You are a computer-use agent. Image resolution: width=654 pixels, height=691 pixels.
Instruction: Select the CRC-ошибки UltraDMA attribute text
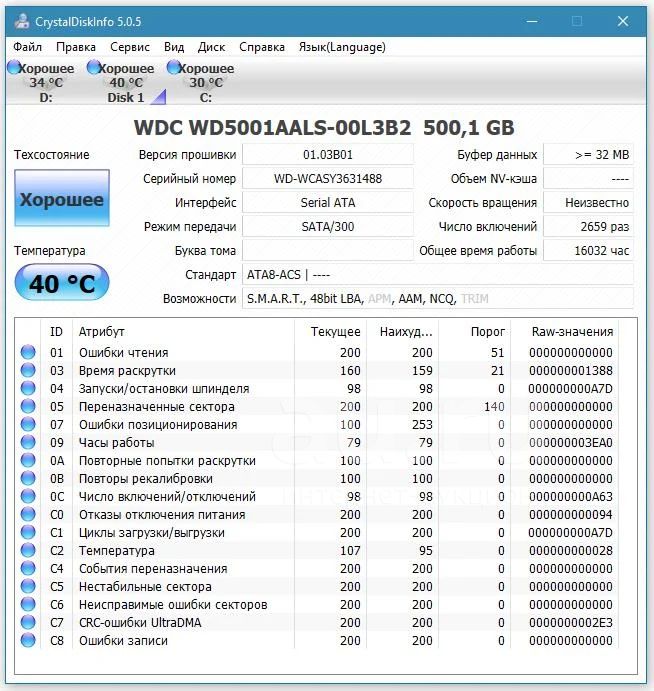pyautogui.click(x=140, y=623)
